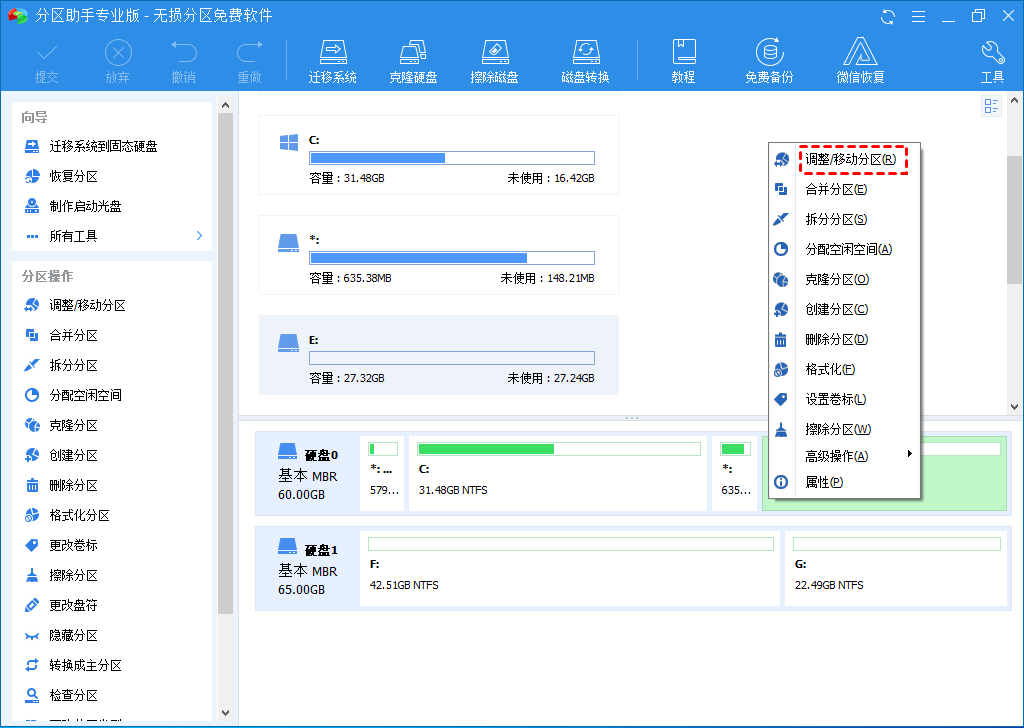This screenshot has width=1024, height=728.
Task: Click the 硬盘1 disk header
Action: coord(307,569)
